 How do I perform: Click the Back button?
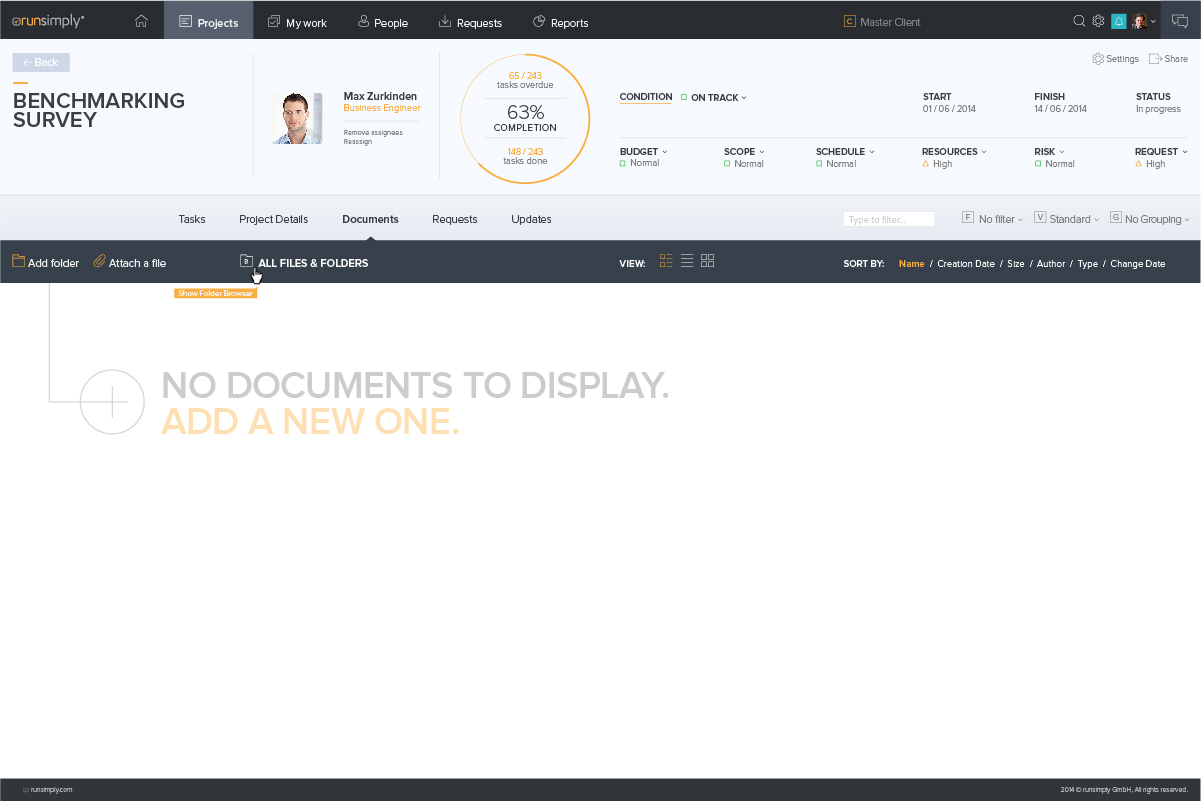point(41,62)
